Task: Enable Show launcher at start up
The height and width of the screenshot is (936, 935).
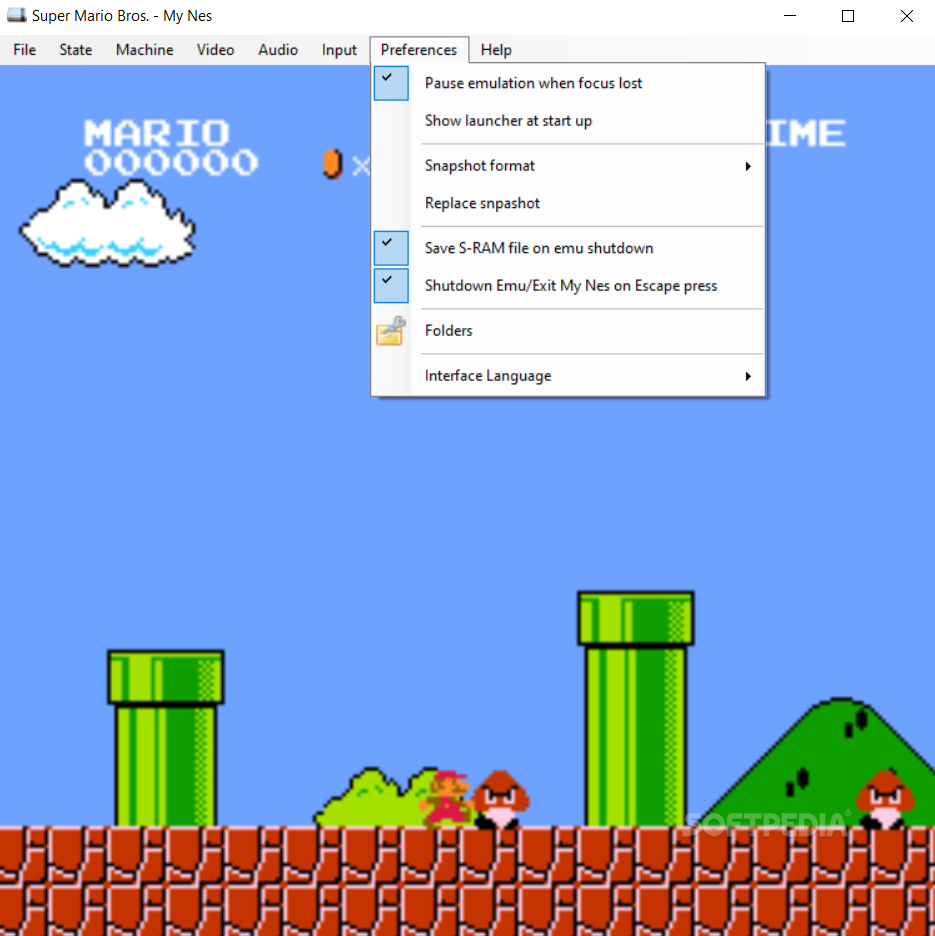Action: (x=568, y=121)
